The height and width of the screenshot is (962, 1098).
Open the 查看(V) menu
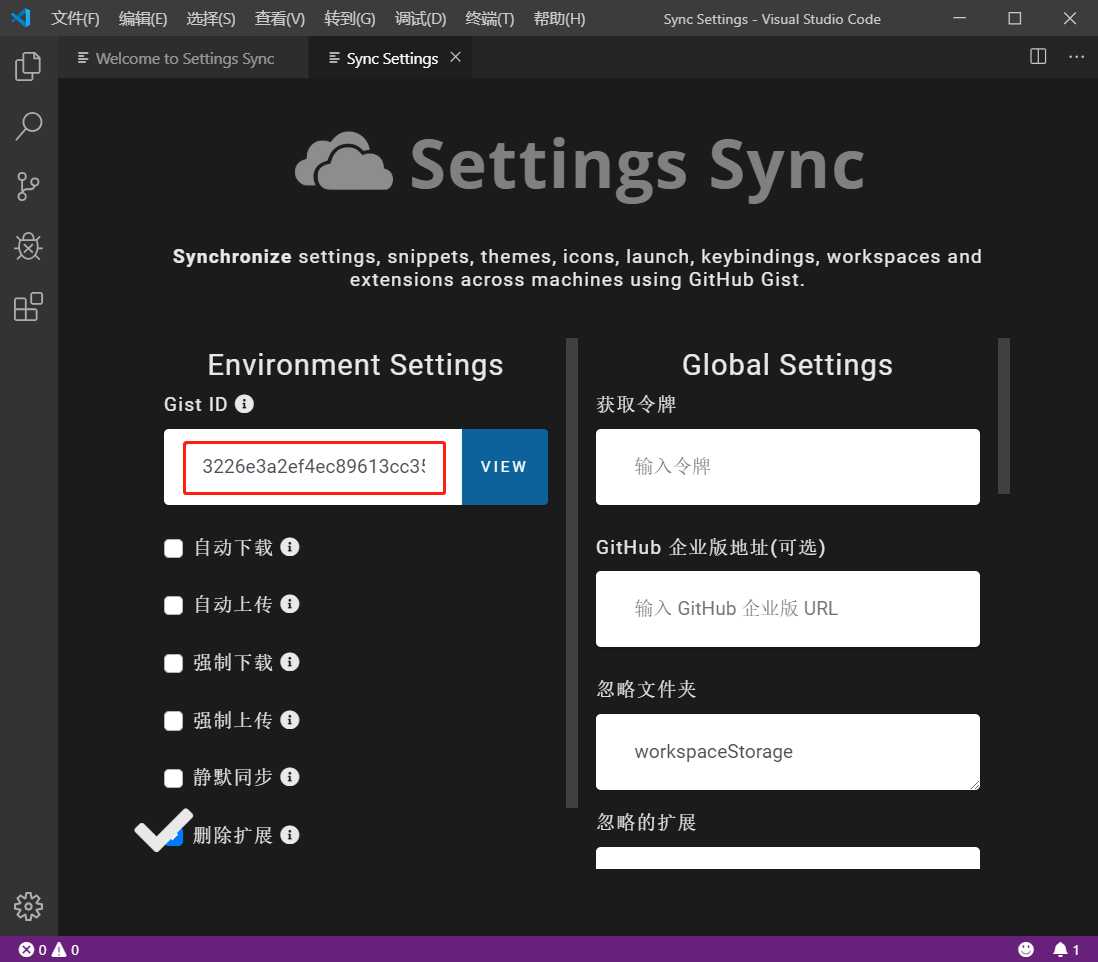pos(279,18)
